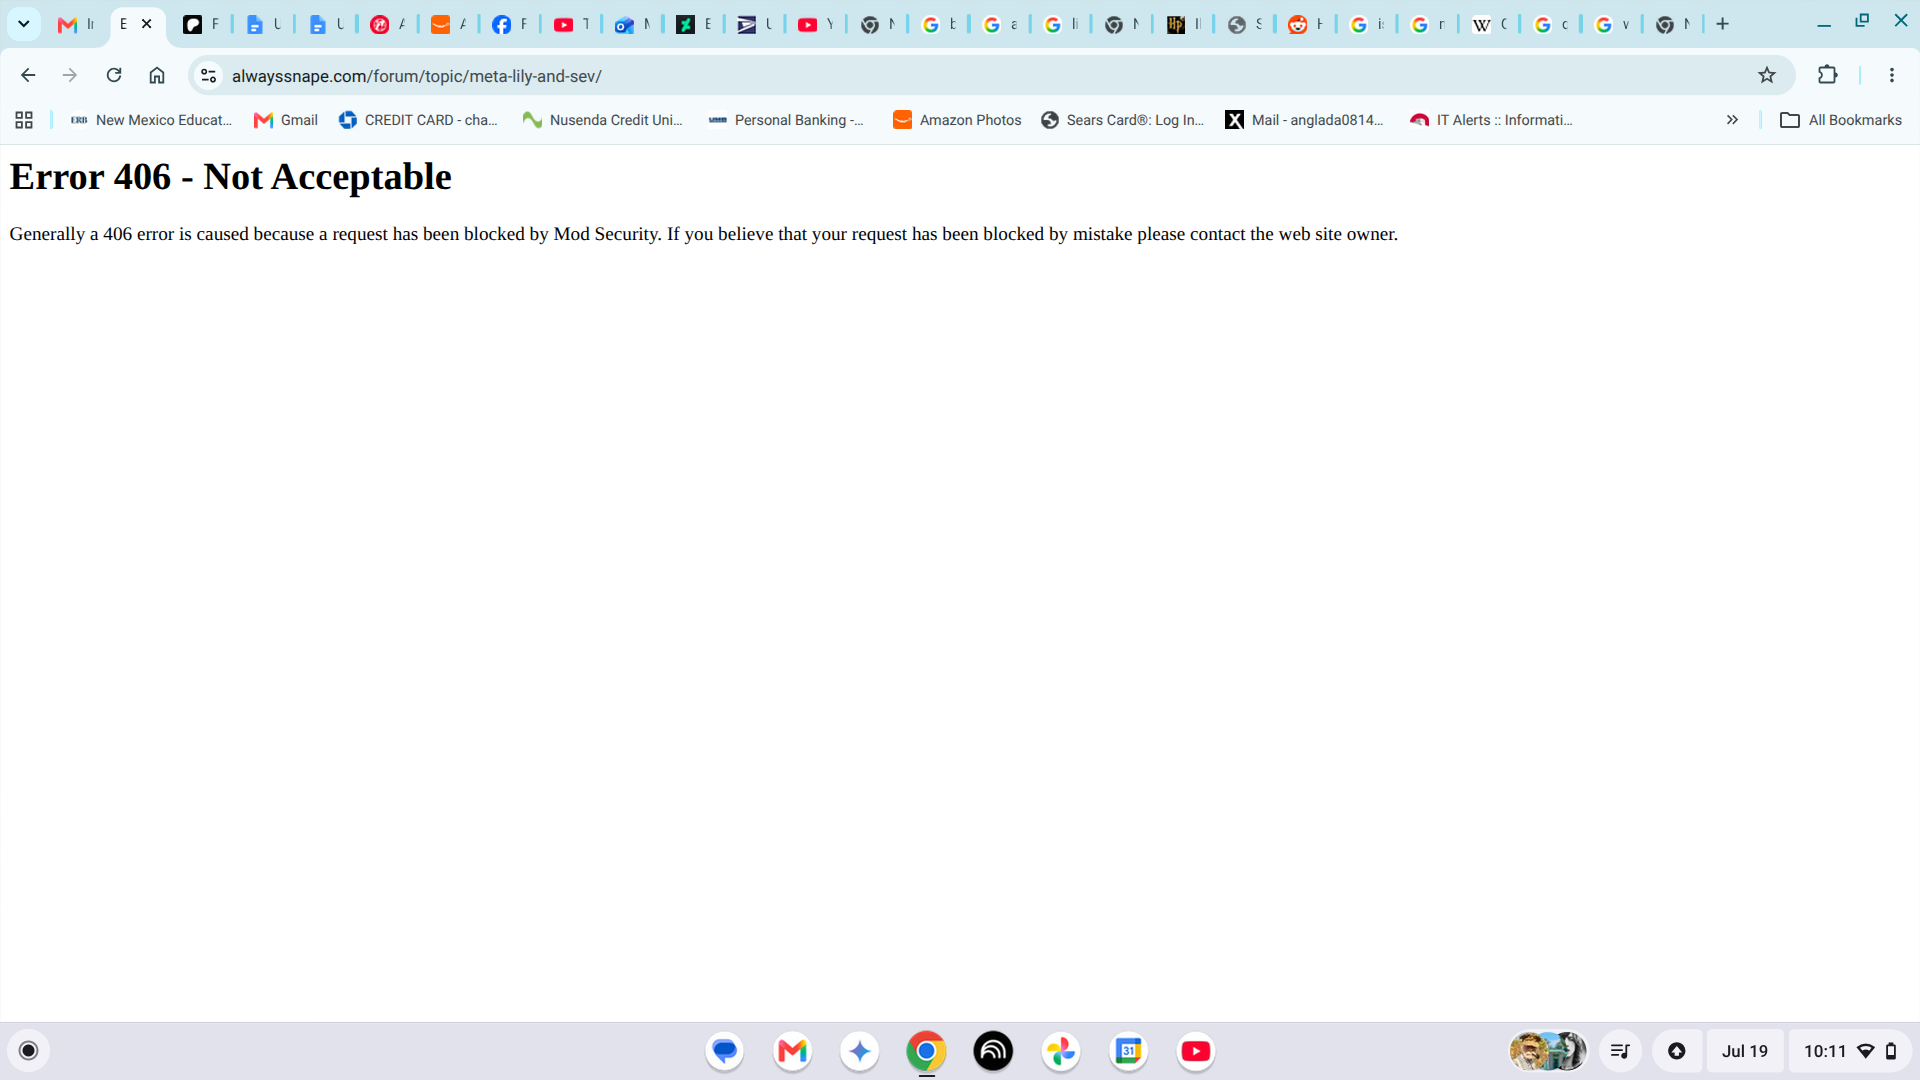
Task: Switch to the Wikipedia tab
Action: (1489, 24)
